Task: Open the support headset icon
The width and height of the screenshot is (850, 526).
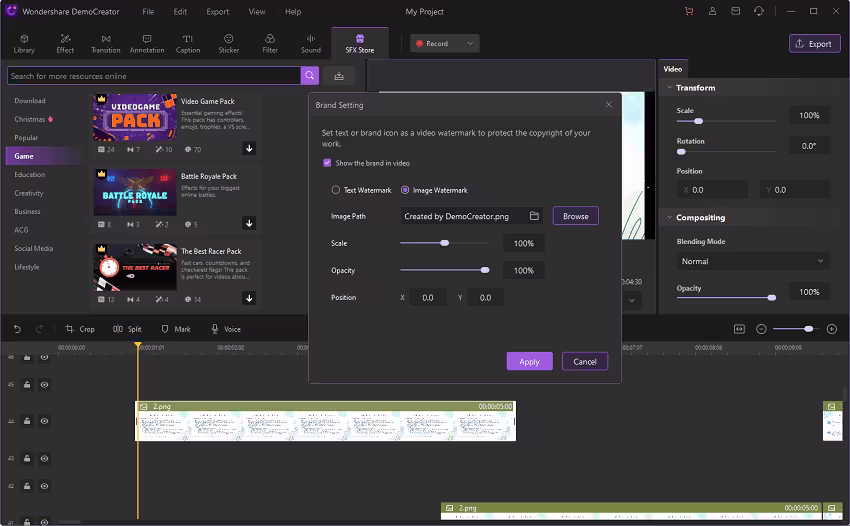Action: point(759,11)
